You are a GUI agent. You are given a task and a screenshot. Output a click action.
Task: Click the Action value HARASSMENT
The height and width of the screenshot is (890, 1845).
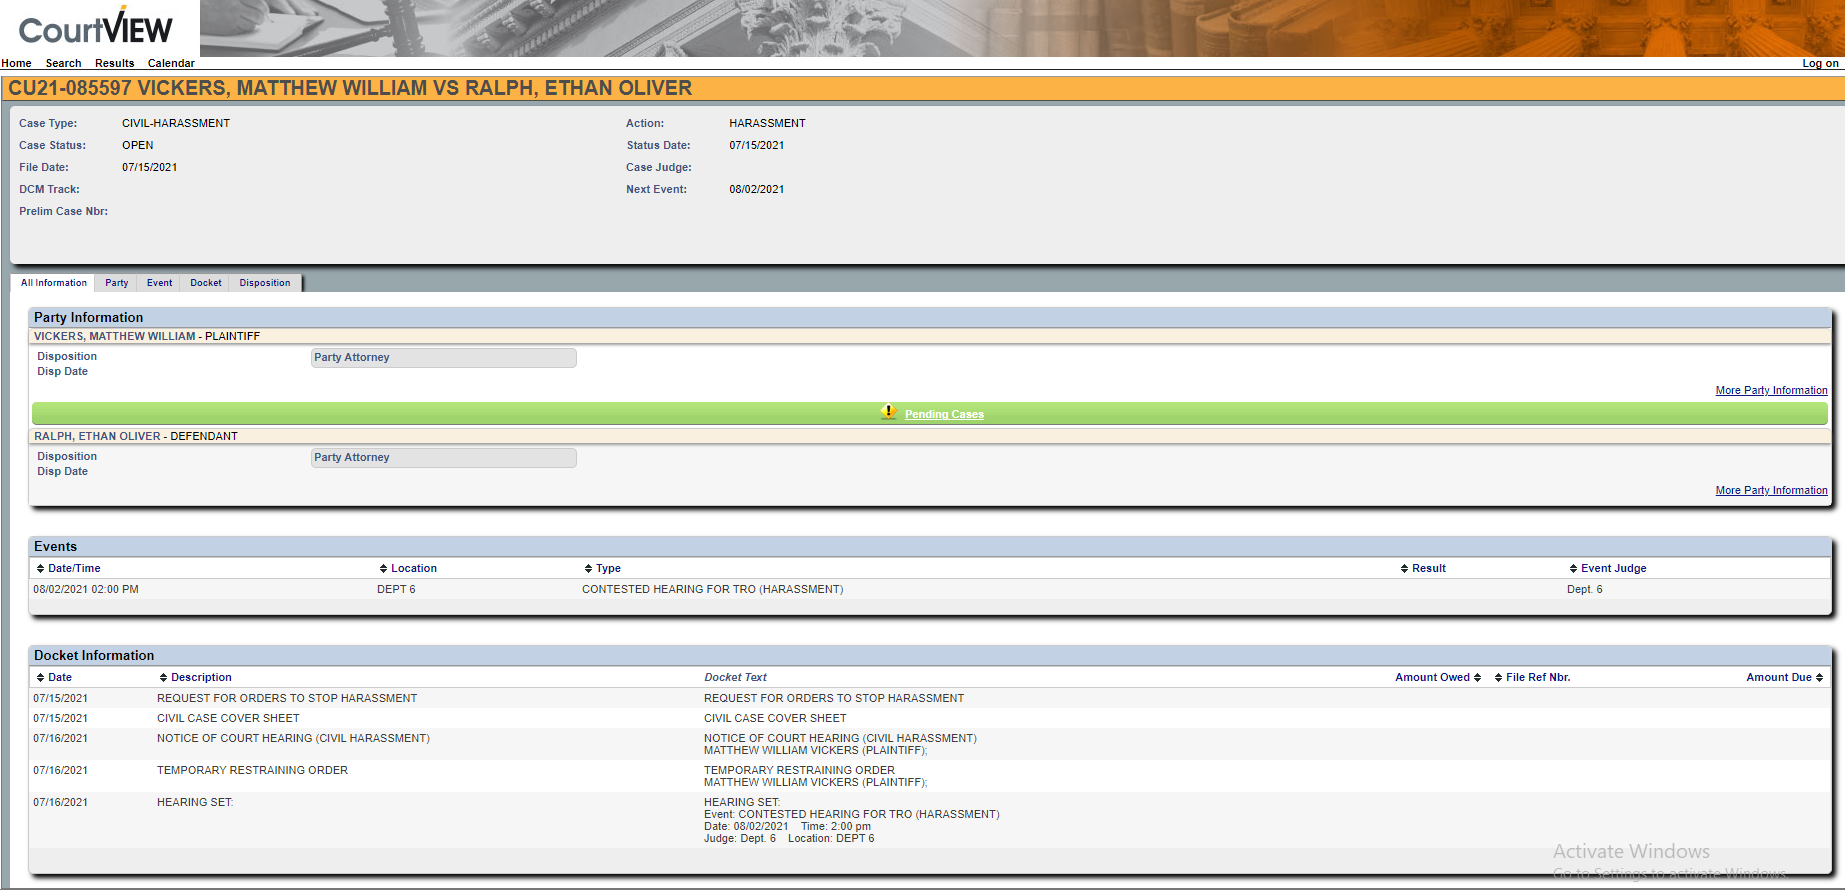click(x=767, y=124)
